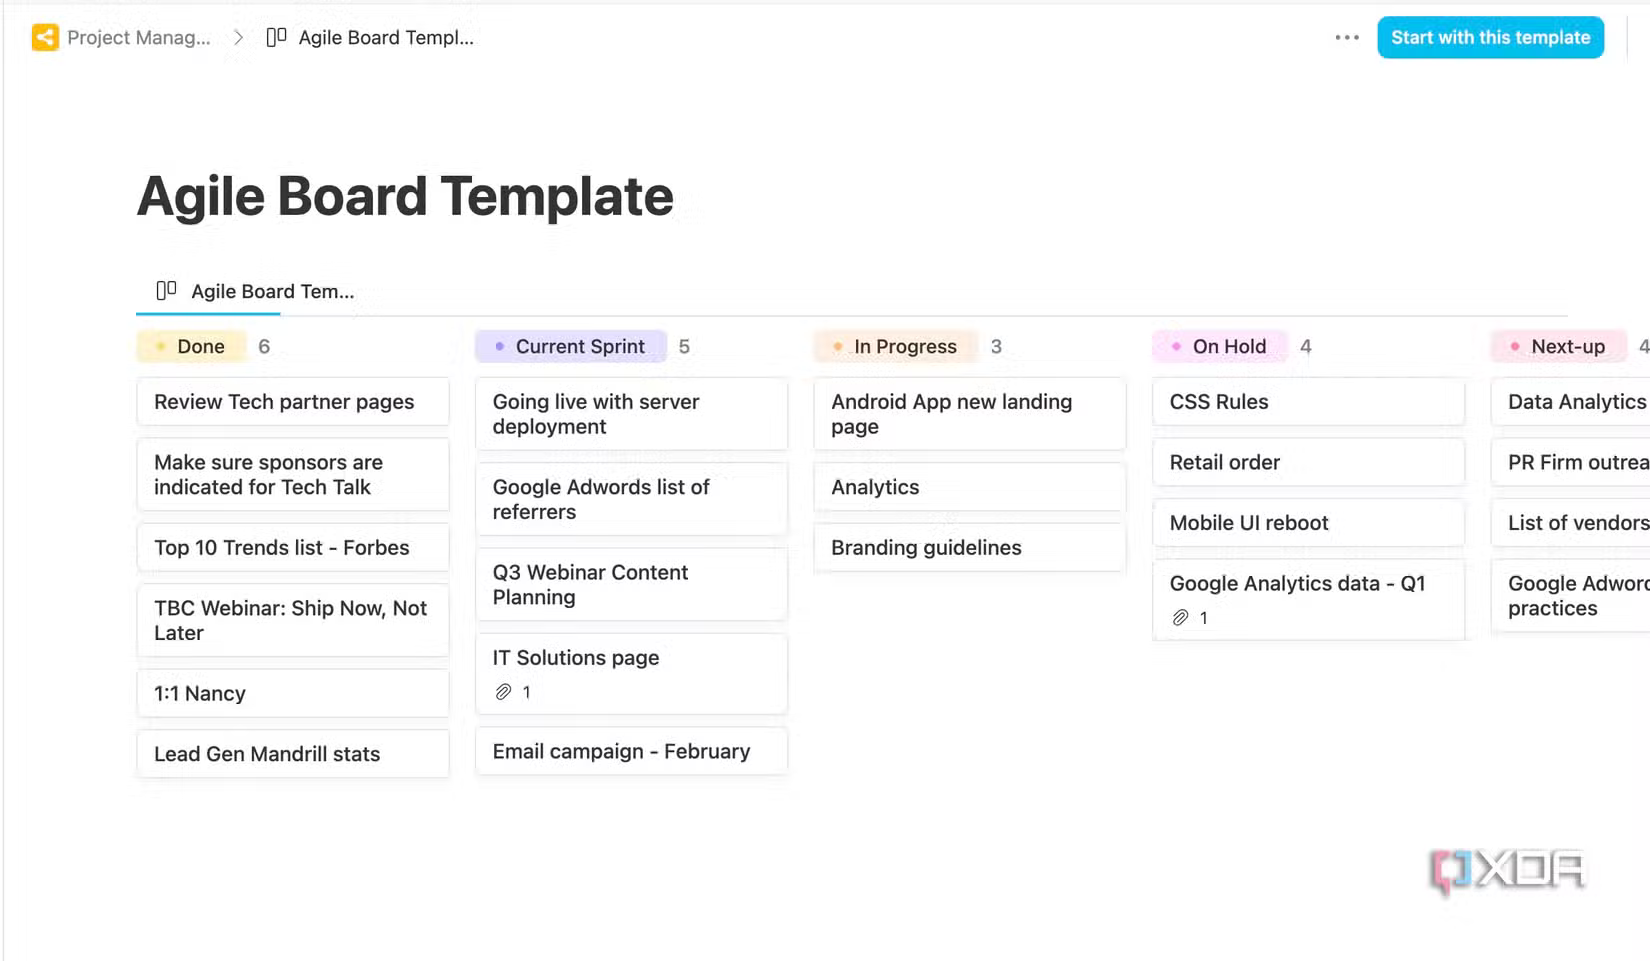The width and height of the screenshot is (1650, 961).
Task: Select the Next-up column header
Action: point(1559,347)
